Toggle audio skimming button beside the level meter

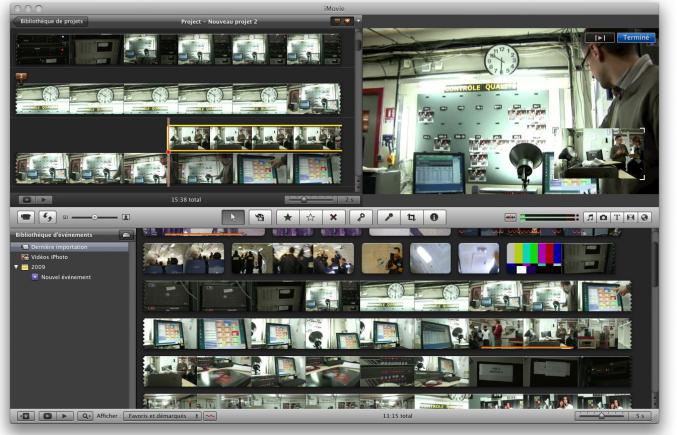(x=510, y=218)
